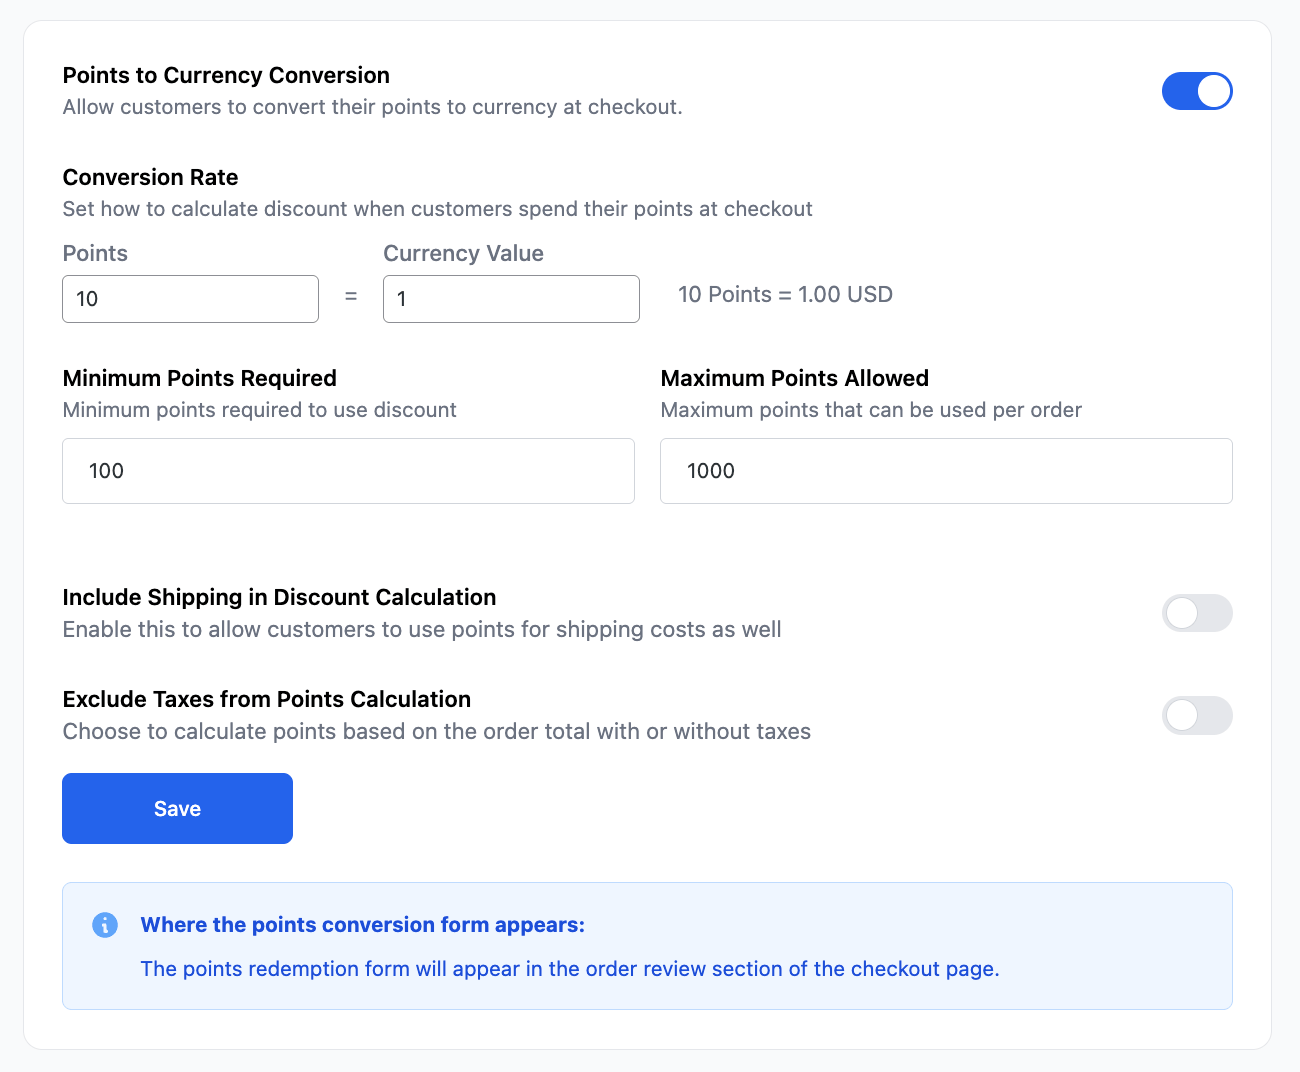Click the Minimum Points Required heading
1300x1072 pixels.
coord(199,378)
